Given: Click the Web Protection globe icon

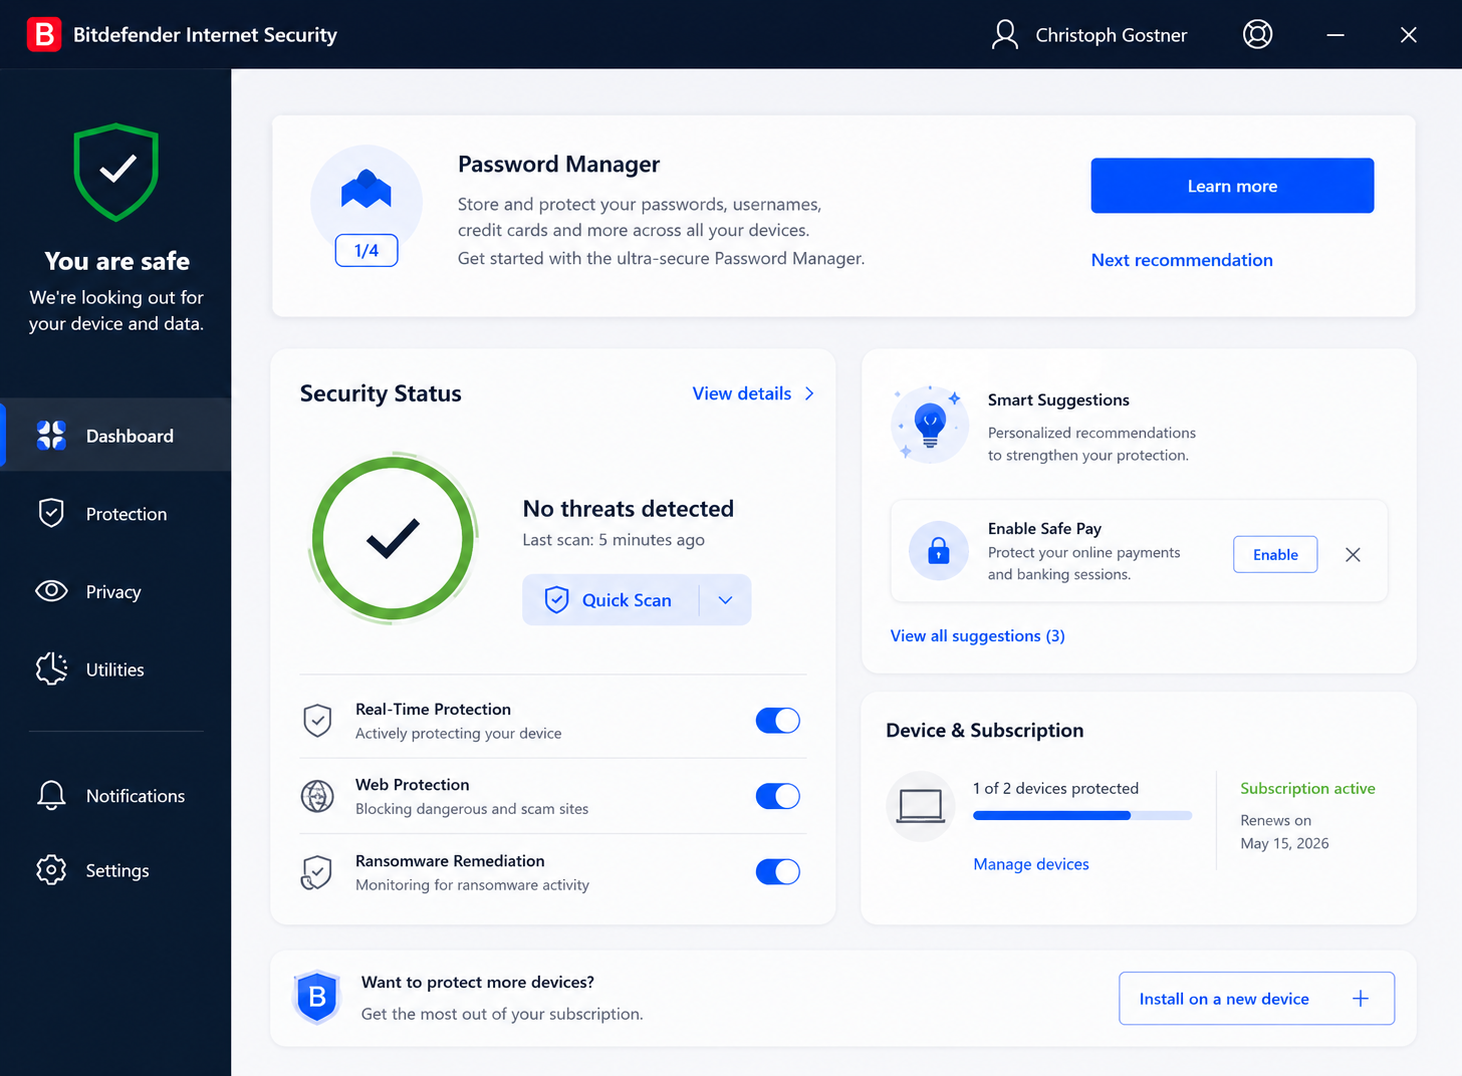Looking at the screenshot, I should [317, 796].
